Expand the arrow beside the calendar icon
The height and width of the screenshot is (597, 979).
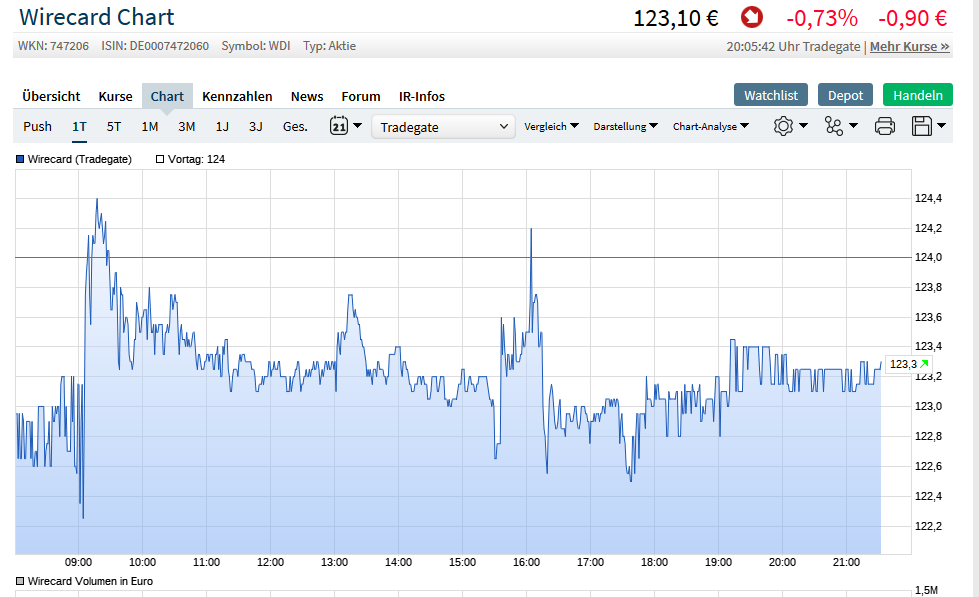click(358, 126)
